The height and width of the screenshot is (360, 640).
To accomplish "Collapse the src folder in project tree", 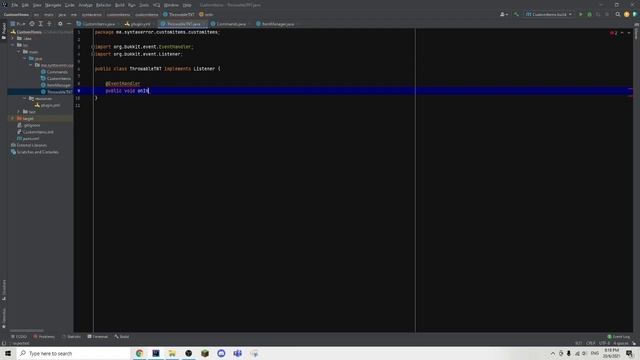I will 13,45.
